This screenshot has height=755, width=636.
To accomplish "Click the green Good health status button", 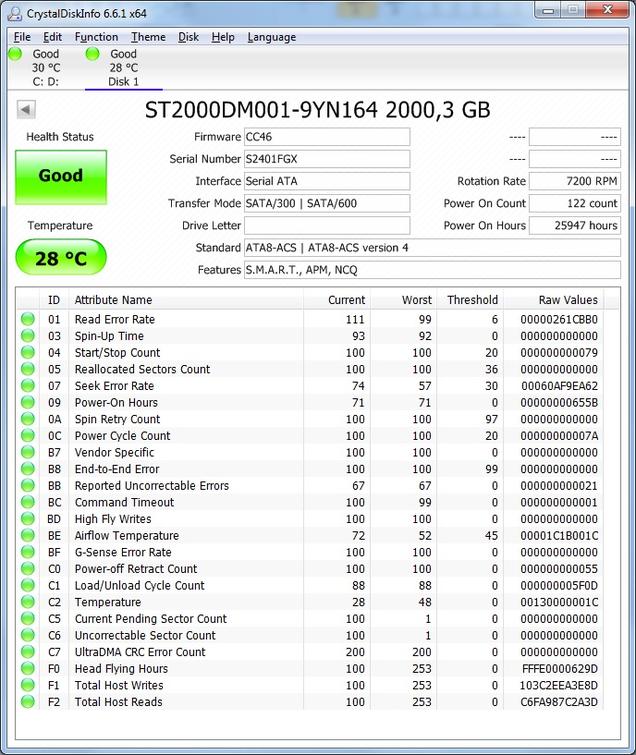I will [x=61, y=177].
